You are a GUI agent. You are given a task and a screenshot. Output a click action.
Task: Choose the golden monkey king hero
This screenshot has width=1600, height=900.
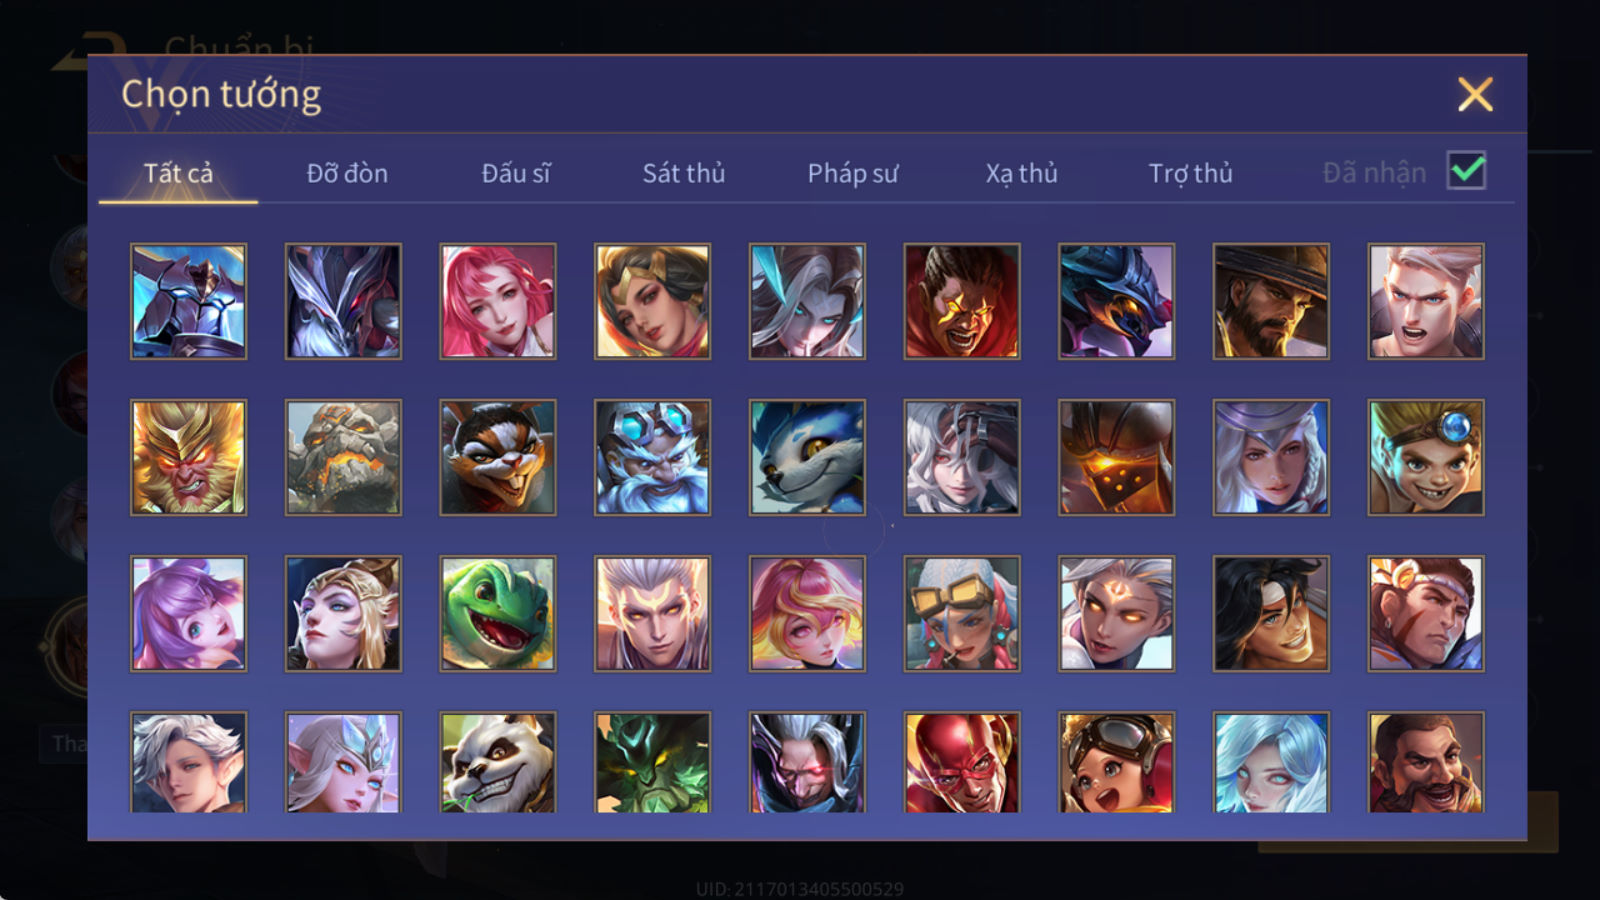188,457
